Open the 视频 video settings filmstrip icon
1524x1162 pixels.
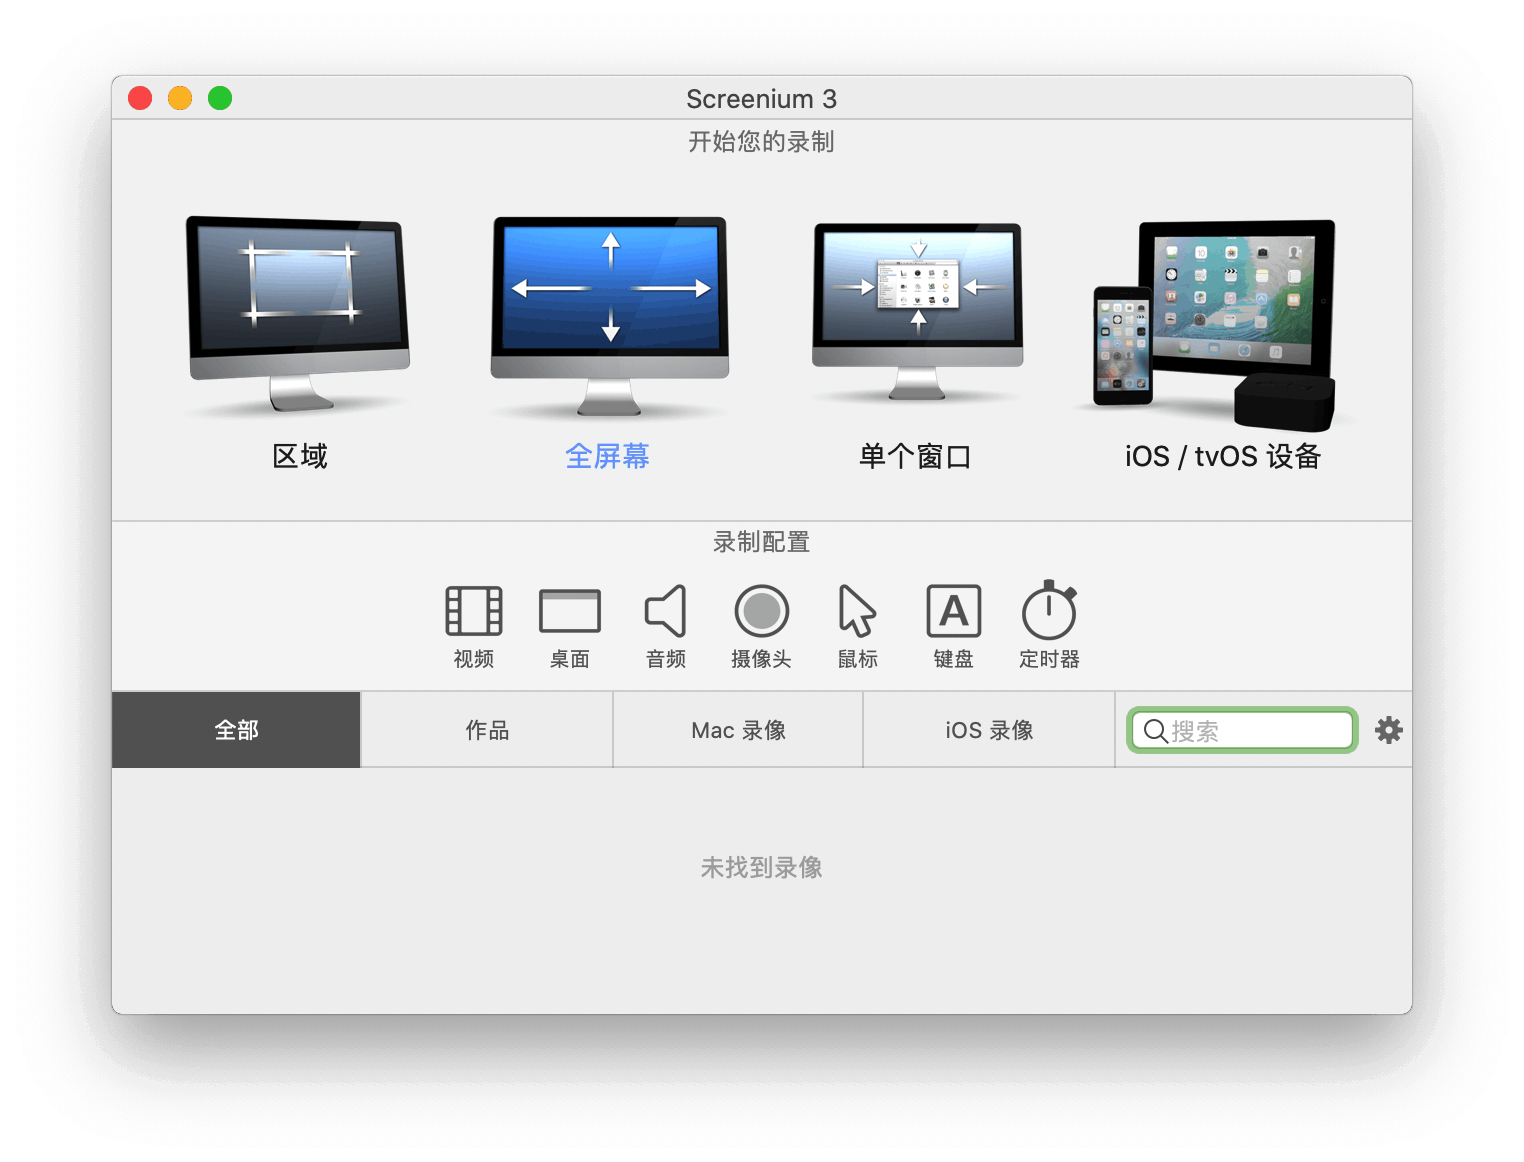pos(473,611)
